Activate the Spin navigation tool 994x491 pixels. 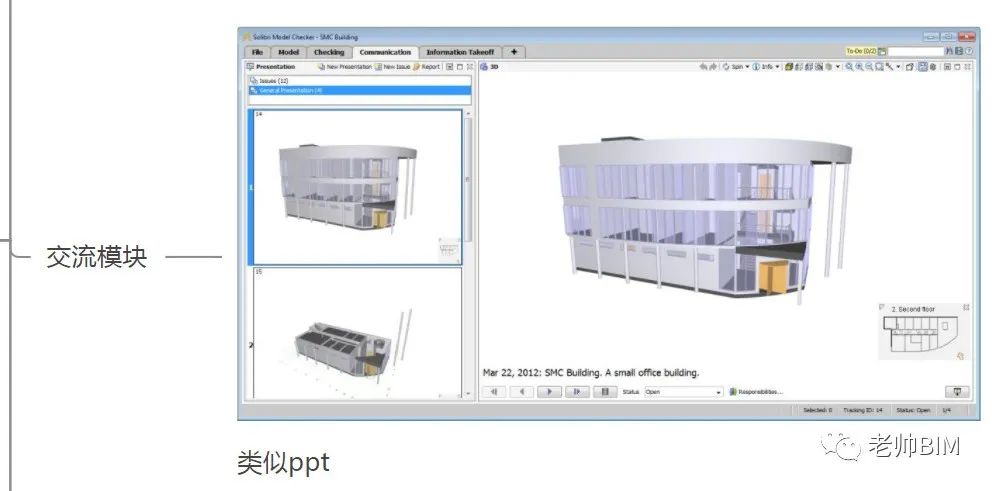click(732, 67)
